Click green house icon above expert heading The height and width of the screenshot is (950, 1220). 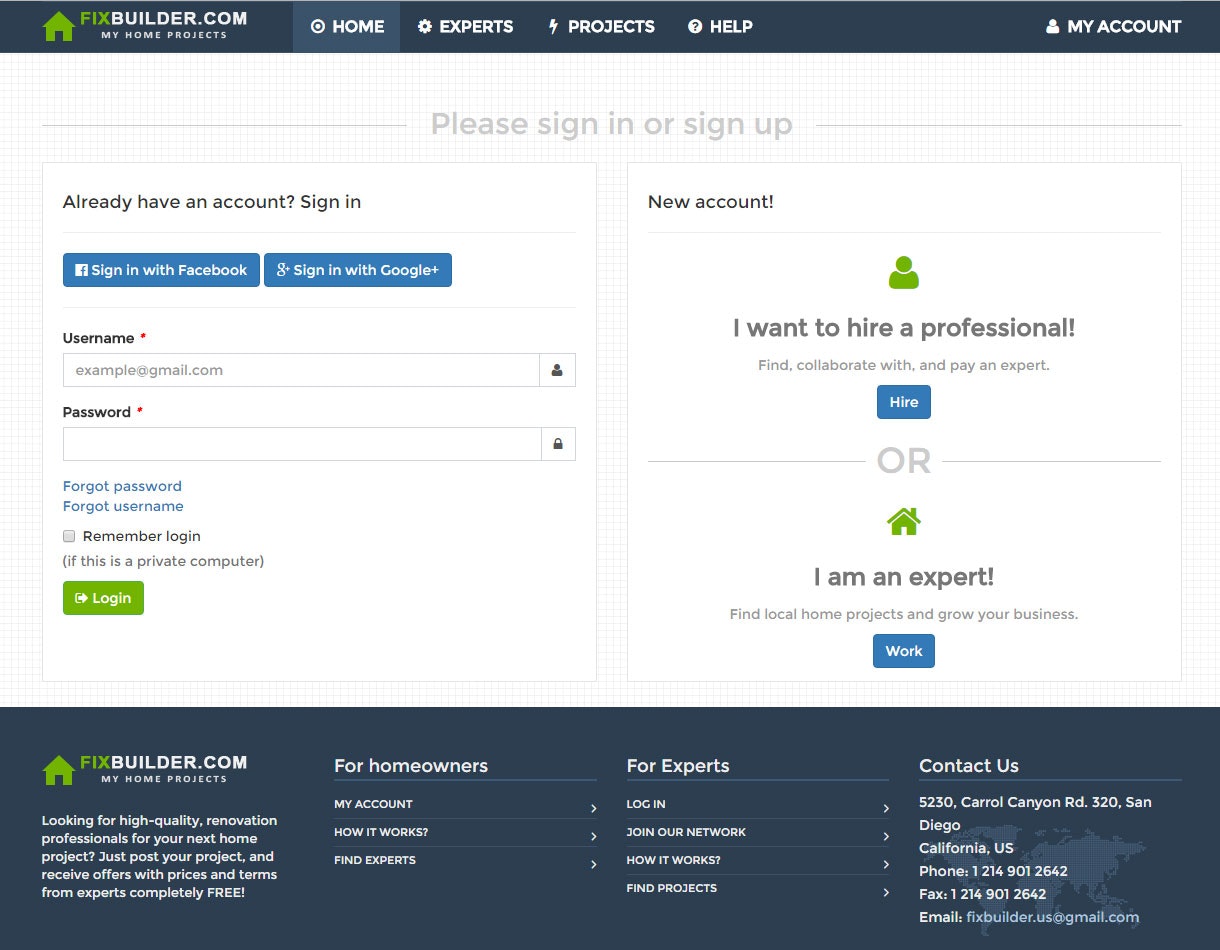coord(904,521)
